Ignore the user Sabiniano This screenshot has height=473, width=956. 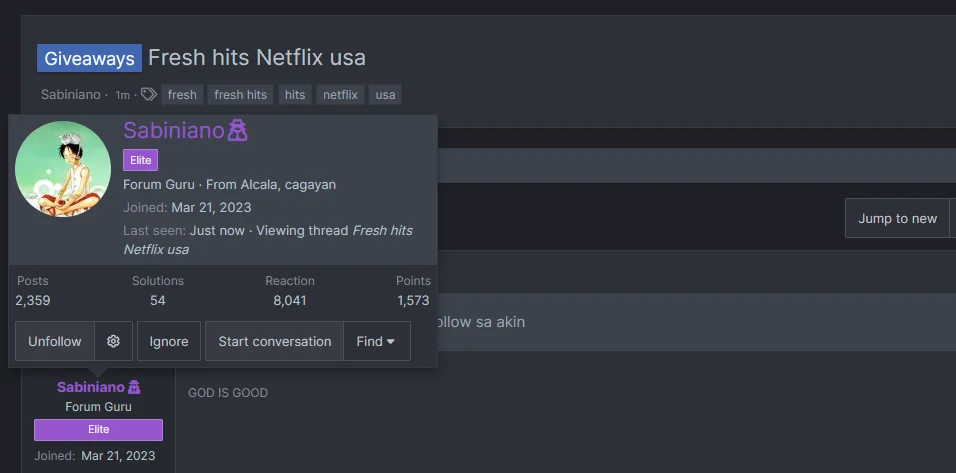tap(169, 341)
